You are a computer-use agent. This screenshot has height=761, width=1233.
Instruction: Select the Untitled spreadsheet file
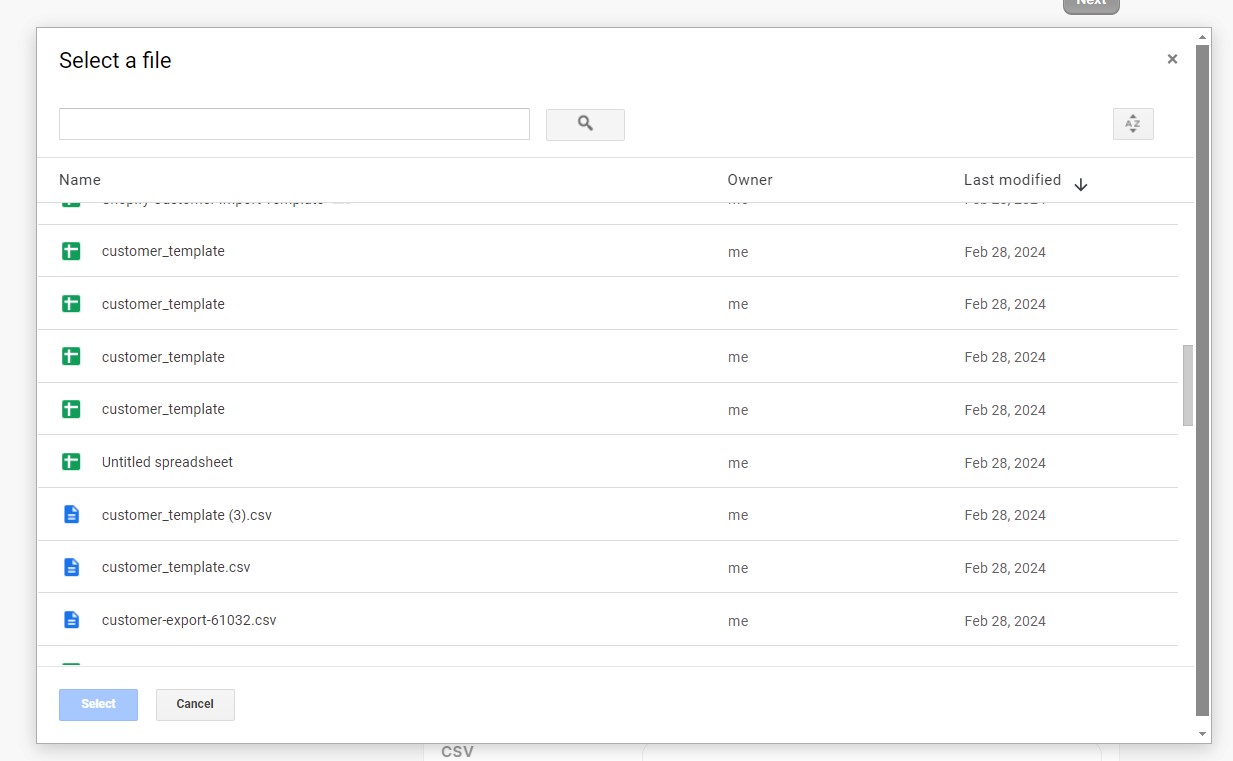tap(167, 462)
